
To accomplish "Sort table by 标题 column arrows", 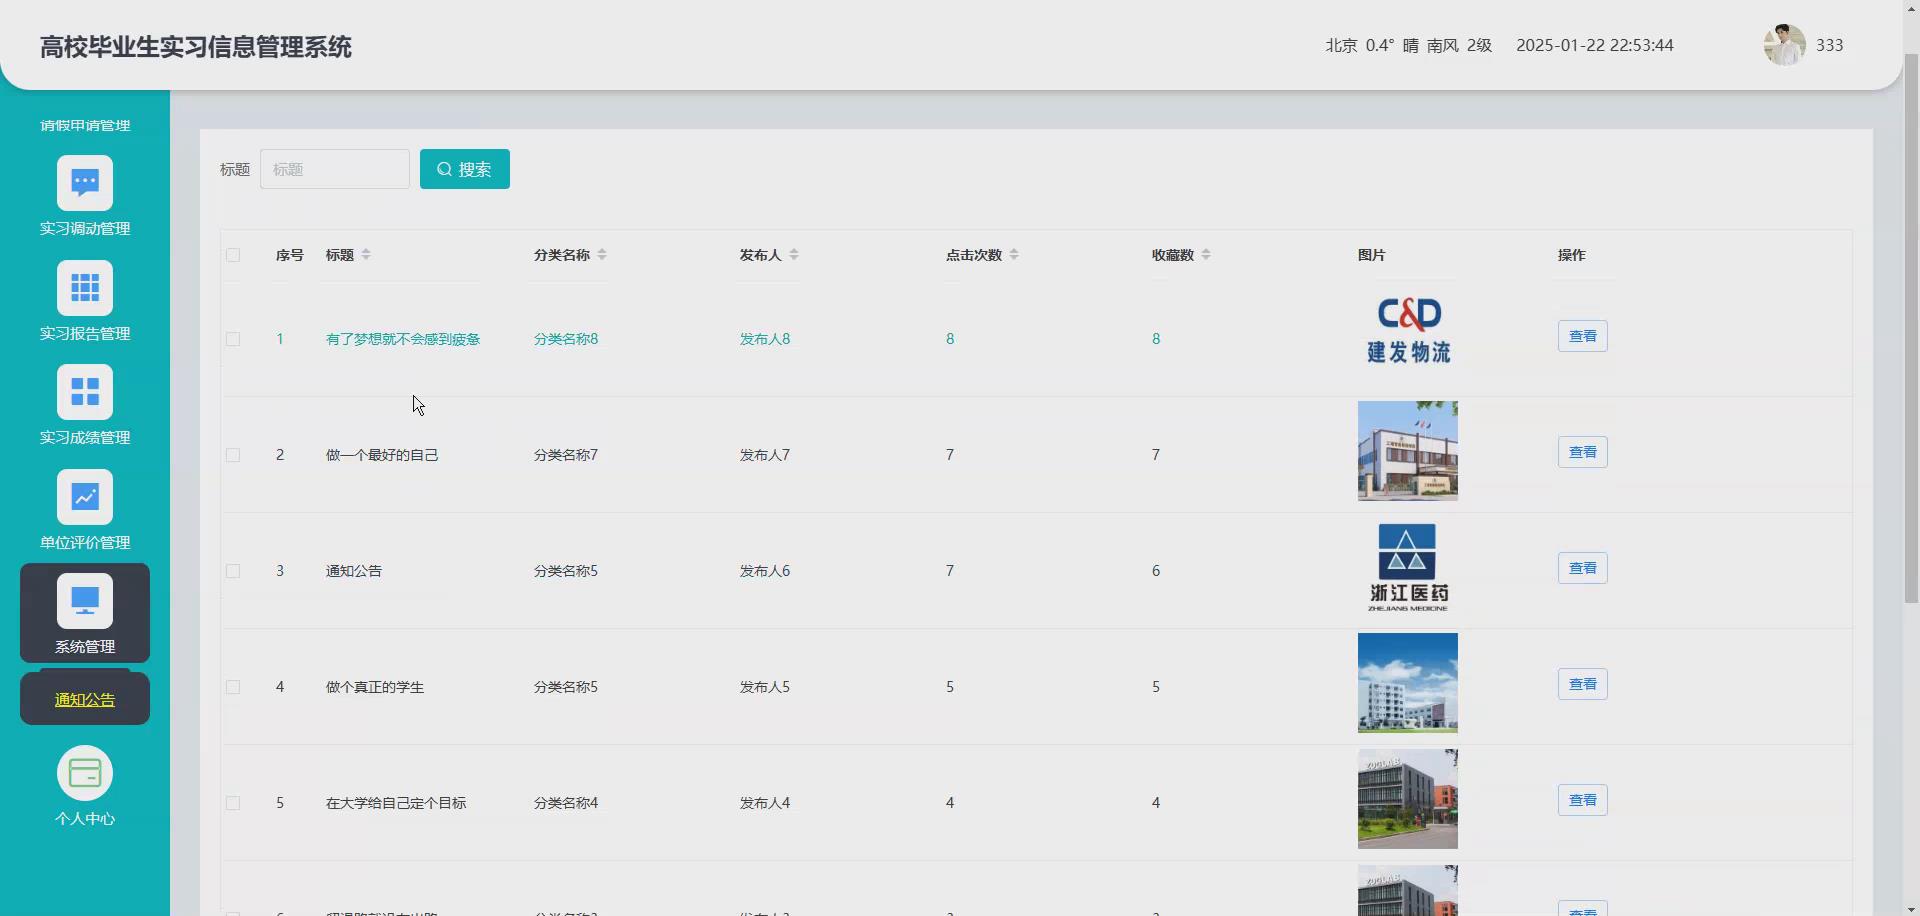I will [x=366, y=255].
